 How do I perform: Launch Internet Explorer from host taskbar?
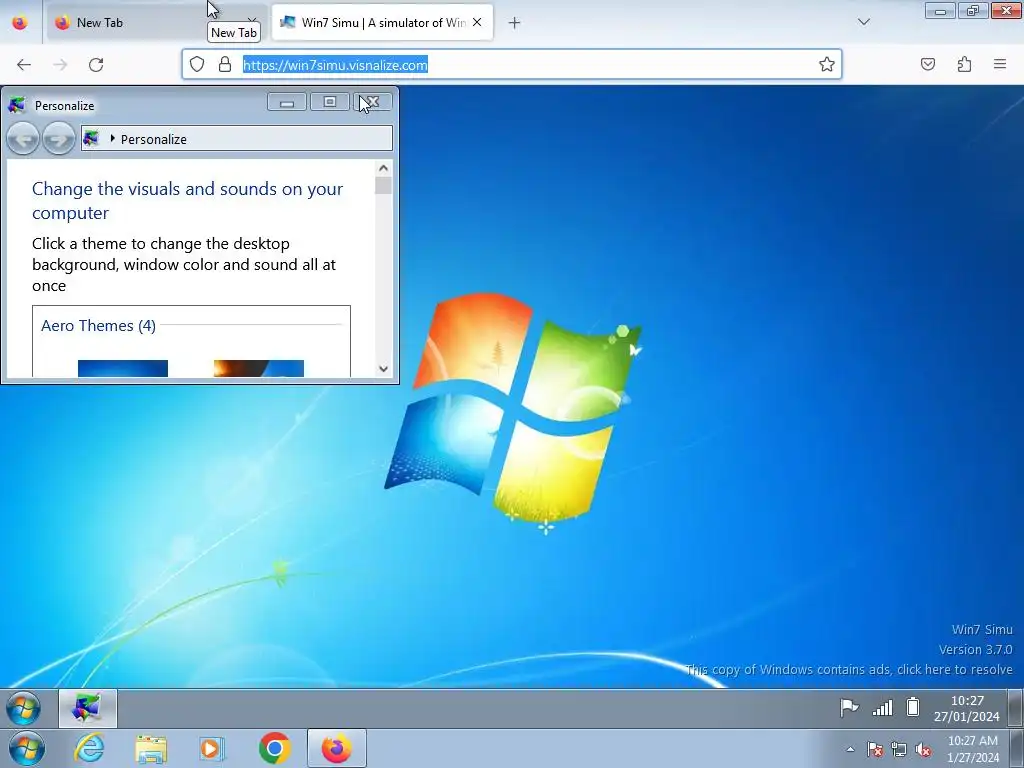pyautogui.click(x=89, y=748)
